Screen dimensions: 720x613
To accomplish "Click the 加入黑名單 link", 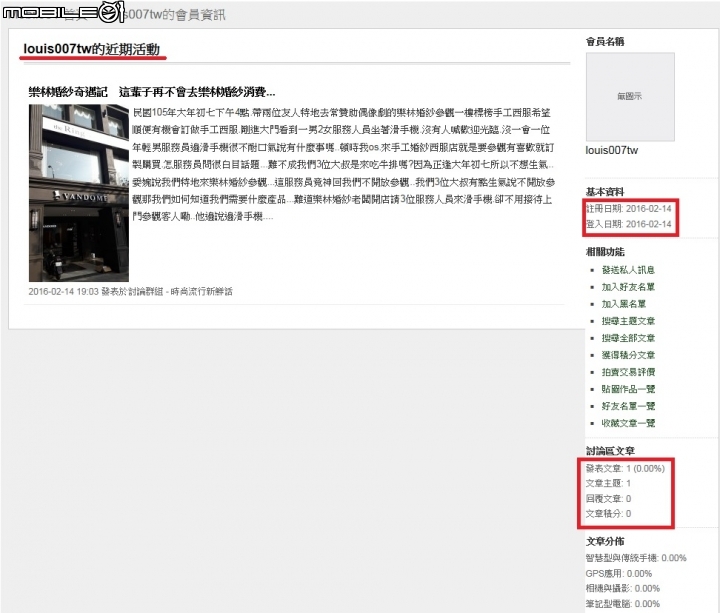I will click(x=624, y=304).
